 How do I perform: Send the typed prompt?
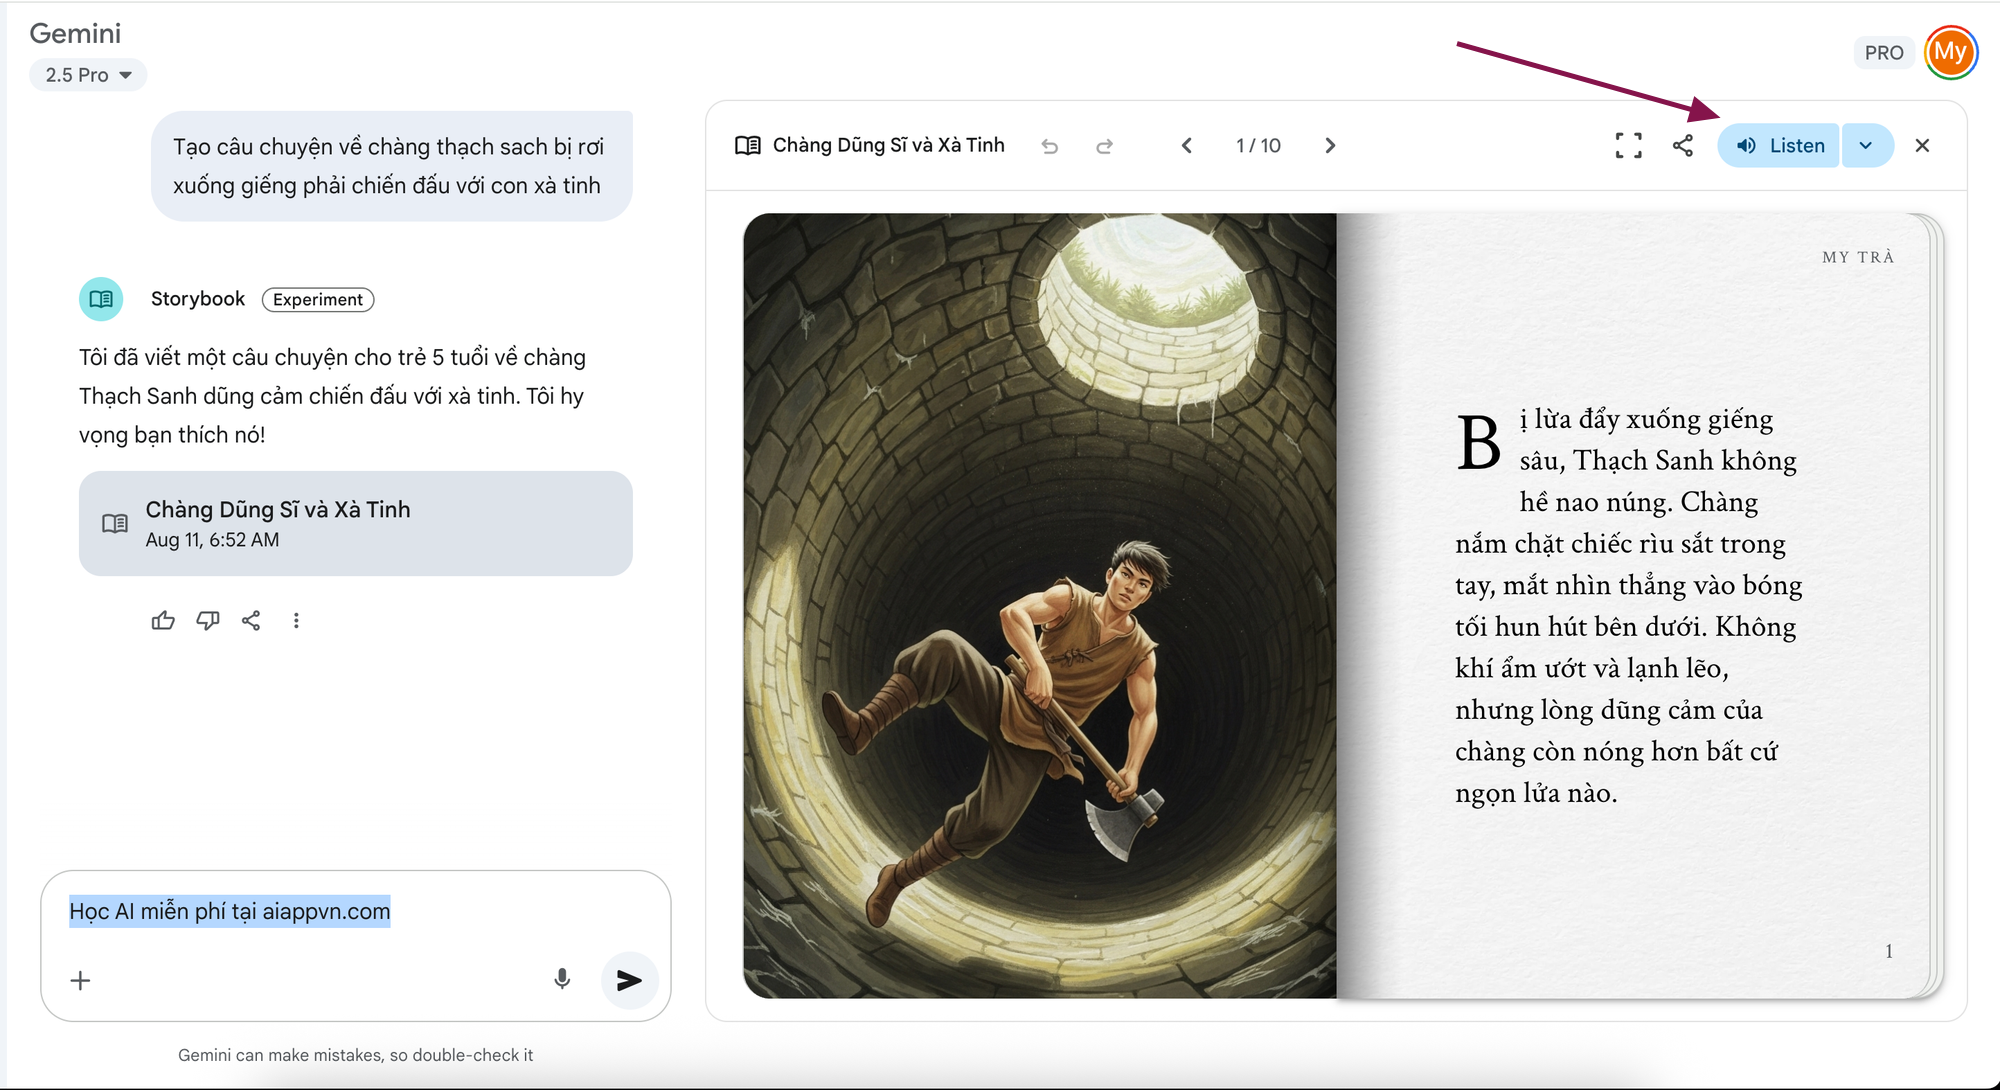[629, 980]
